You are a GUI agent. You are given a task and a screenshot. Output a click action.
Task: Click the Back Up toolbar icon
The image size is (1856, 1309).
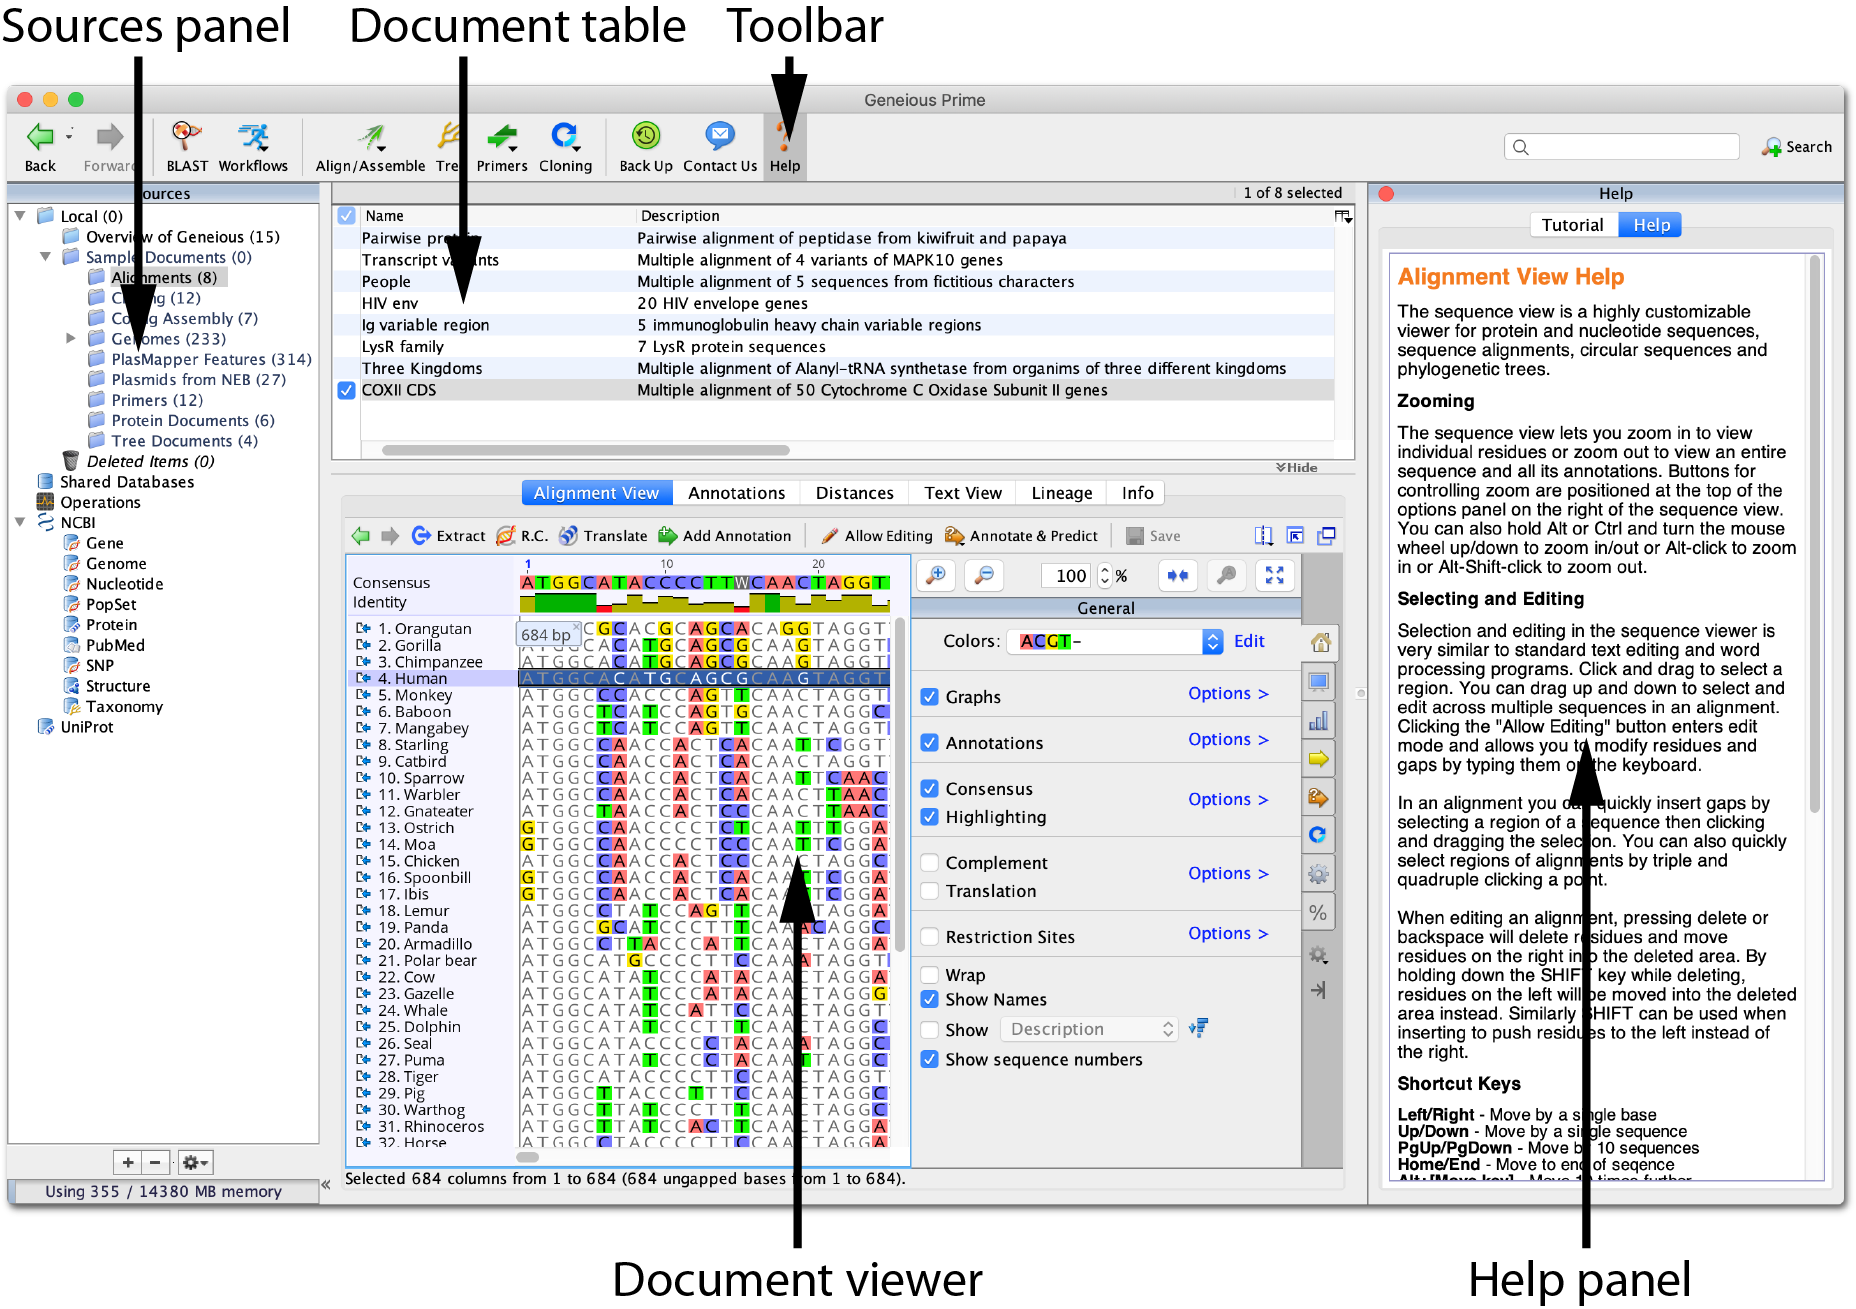click(x=646, y=137)
